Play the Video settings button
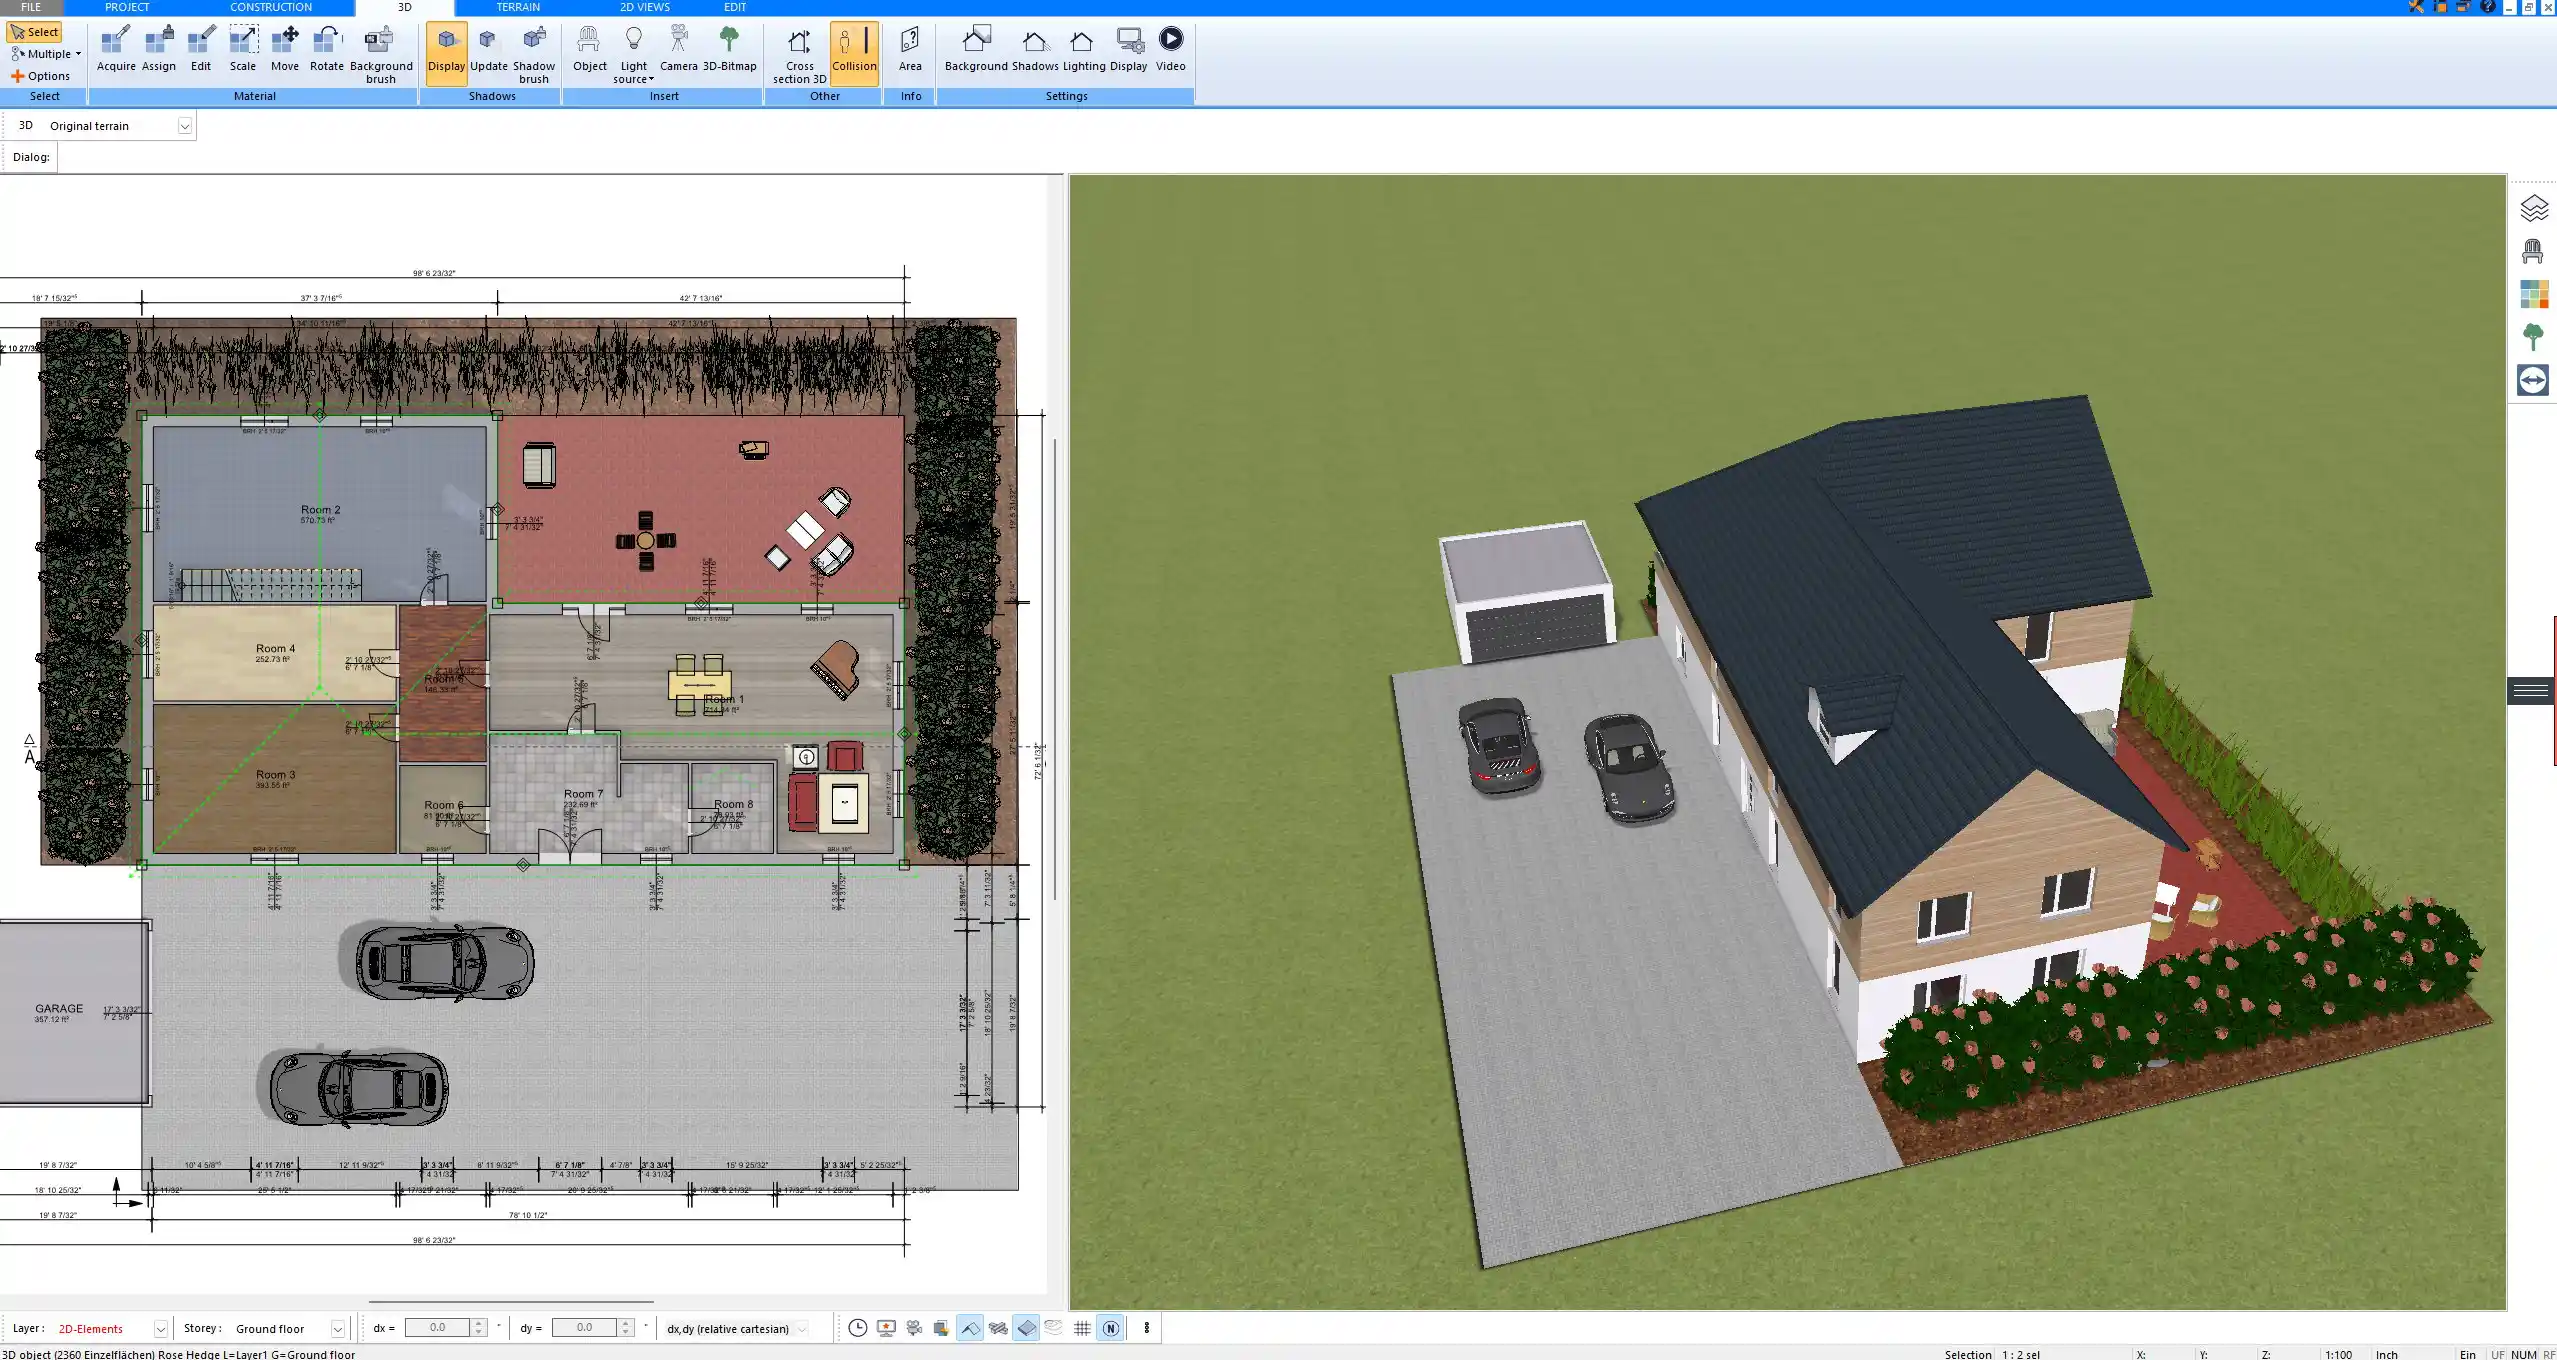This screenshot has height=1360, width=2557. click(x=1170, y=49)
